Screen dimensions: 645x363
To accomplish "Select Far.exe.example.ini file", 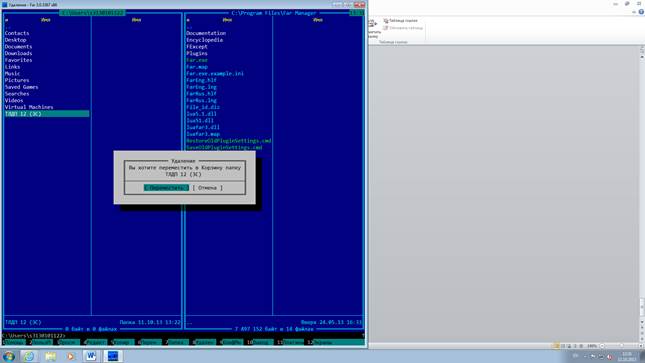I will pos(215,74).
